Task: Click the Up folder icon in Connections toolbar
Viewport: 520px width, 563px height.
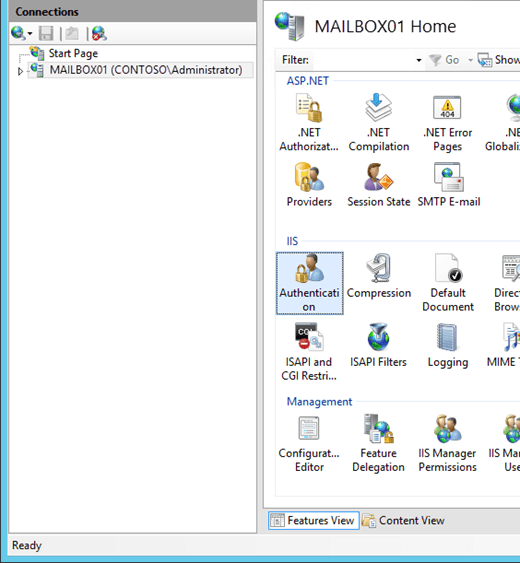Action: (72, 33)
